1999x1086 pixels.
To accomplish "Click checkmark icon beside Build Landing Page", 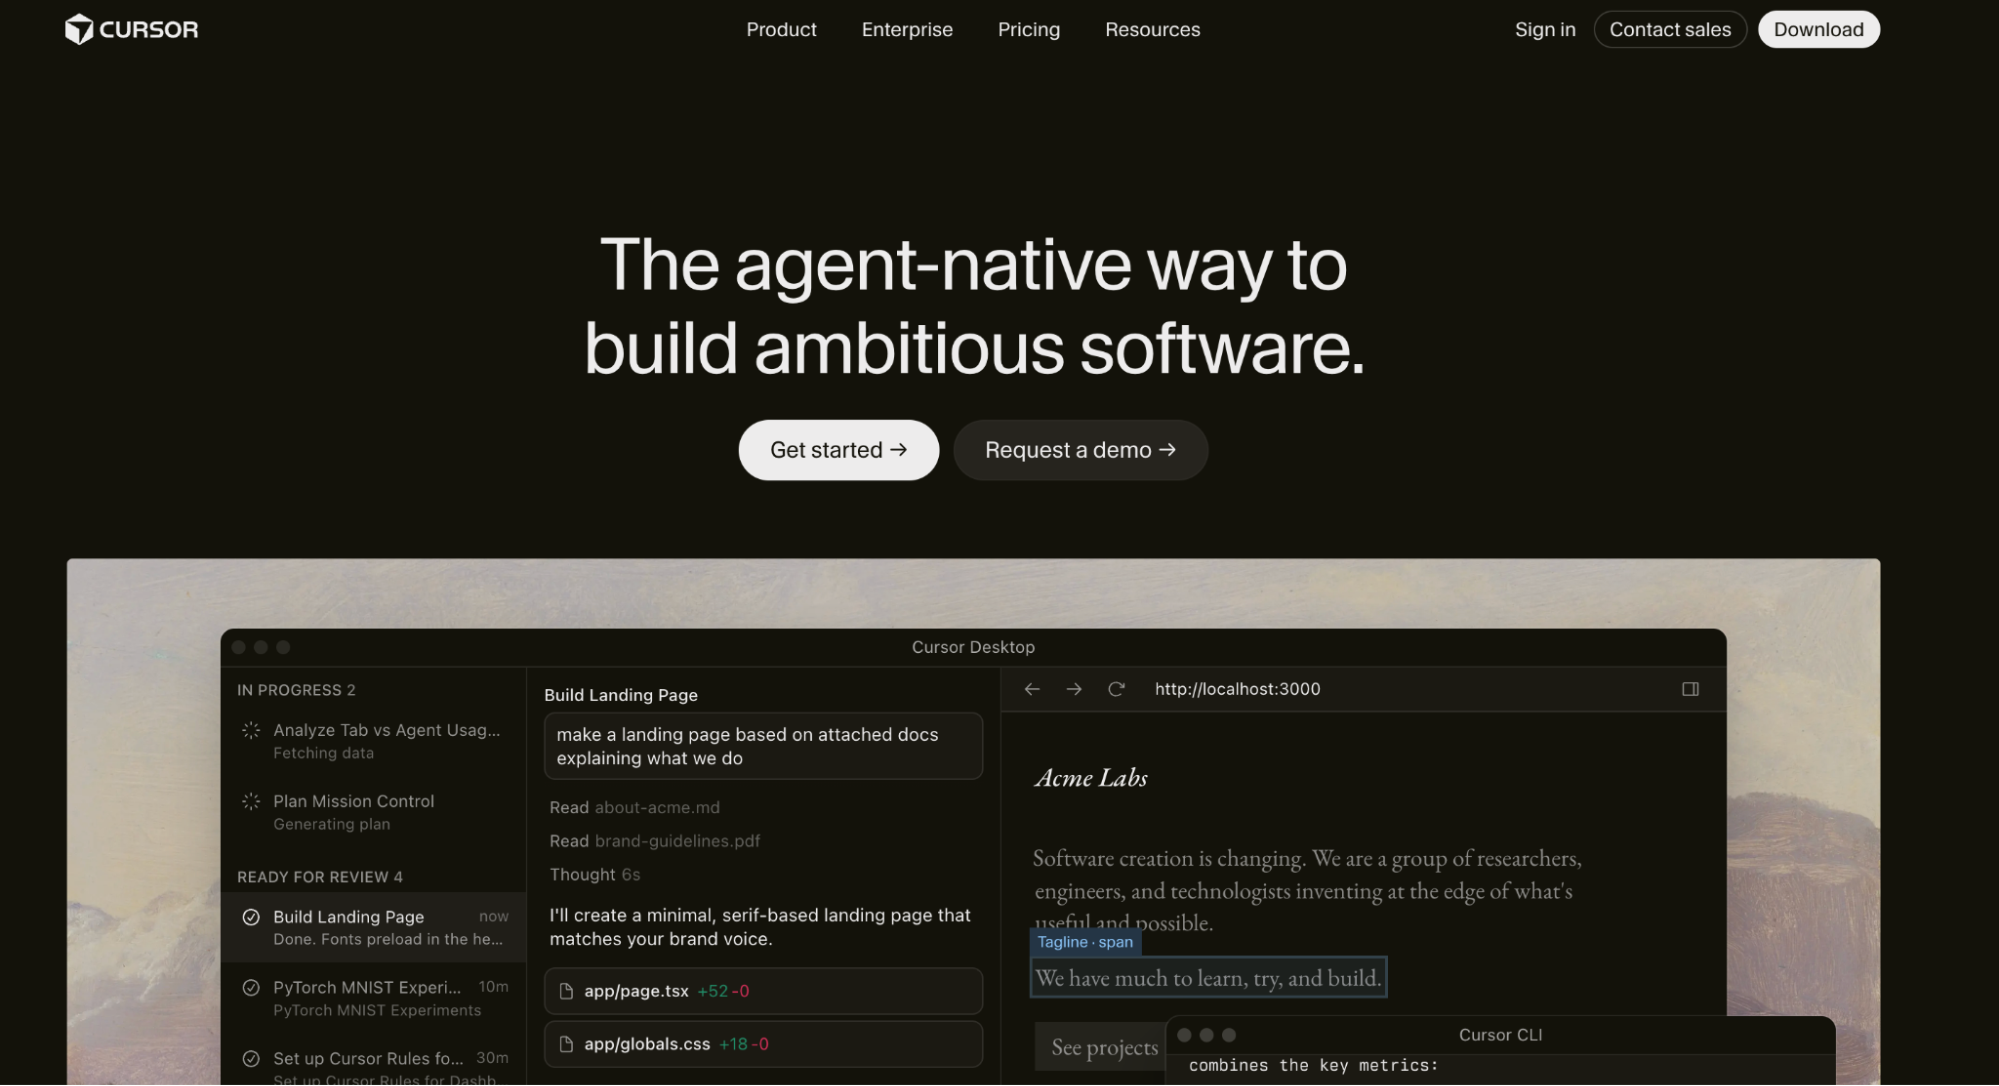I will [x=251, y=917].
